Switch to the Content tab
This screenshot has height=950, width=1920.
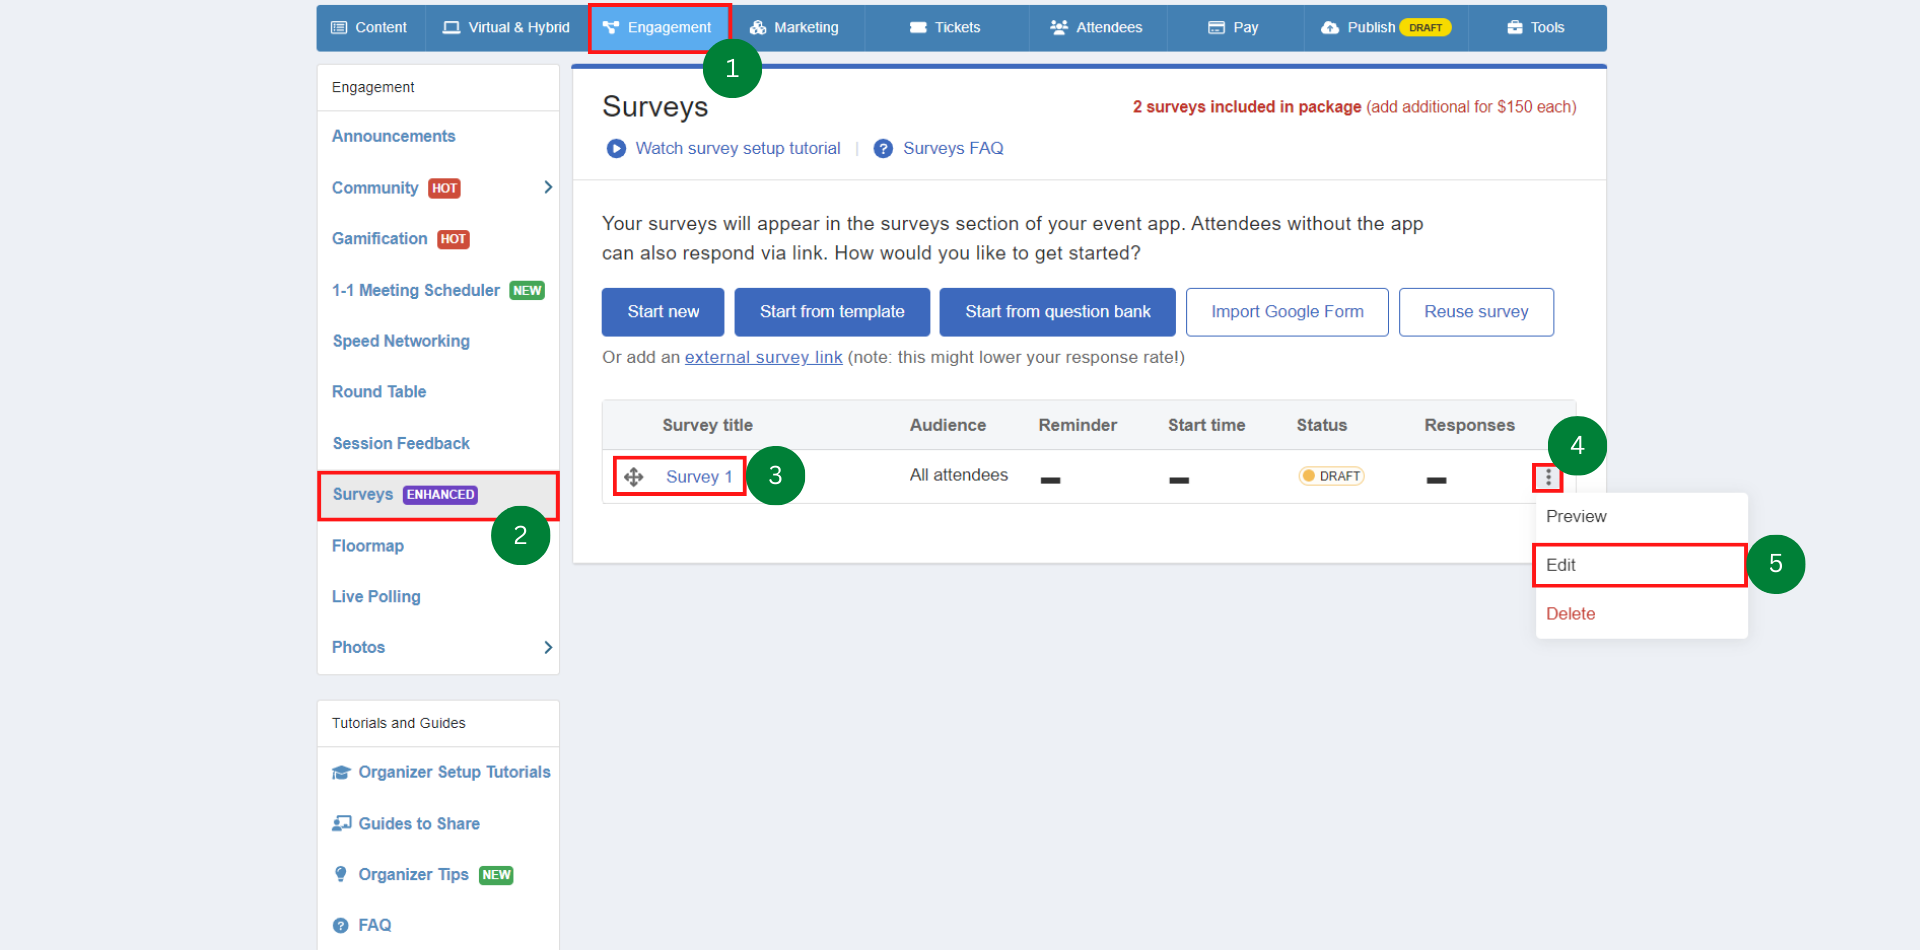369,27
